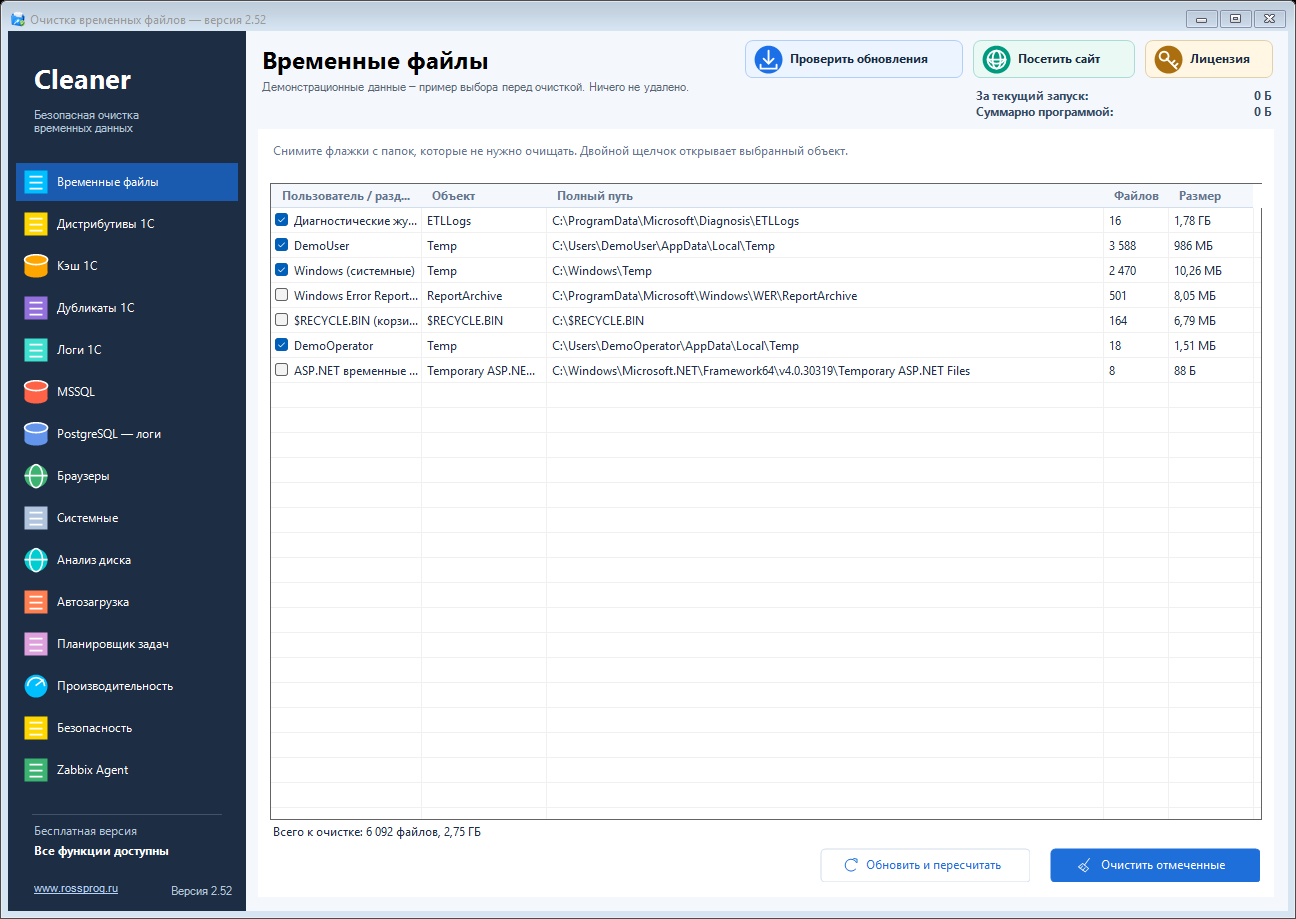1296x919 pixels.
Task: Sort by the Объект column header
Action: (x=484, y=196)
